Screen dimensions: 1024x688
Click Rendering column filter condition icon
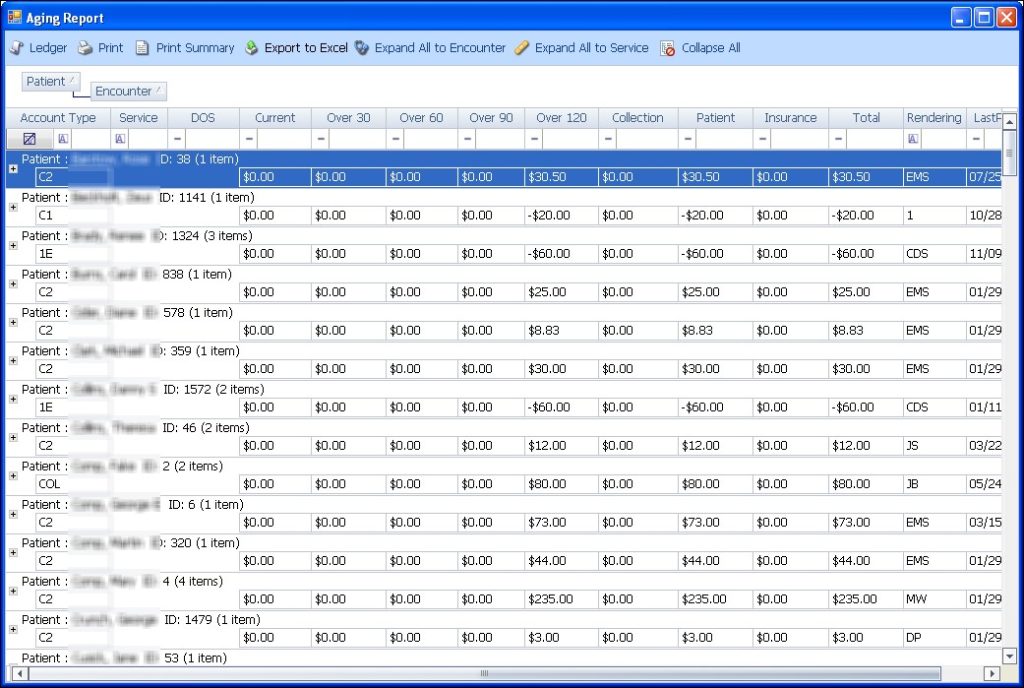(x=913, y=138)
